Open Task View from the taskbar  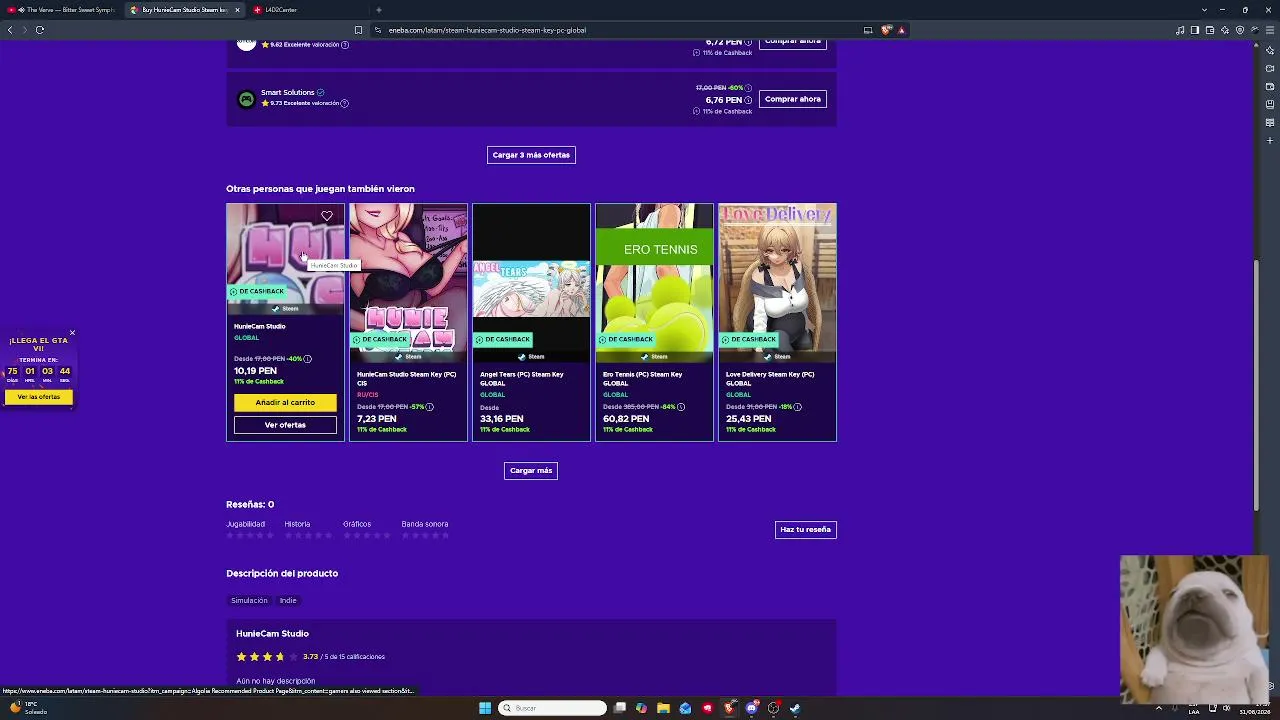[x=620, y=708]
